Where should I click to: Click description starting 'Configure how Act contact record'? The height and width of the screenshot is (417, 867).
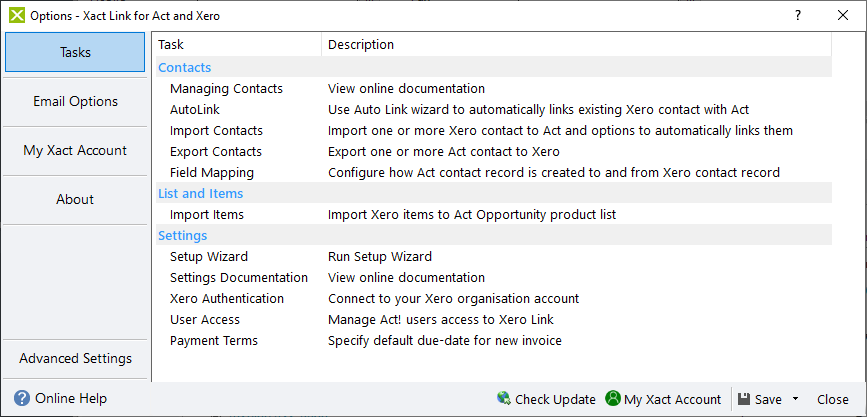pyautogui.click(x=554, y=173)
